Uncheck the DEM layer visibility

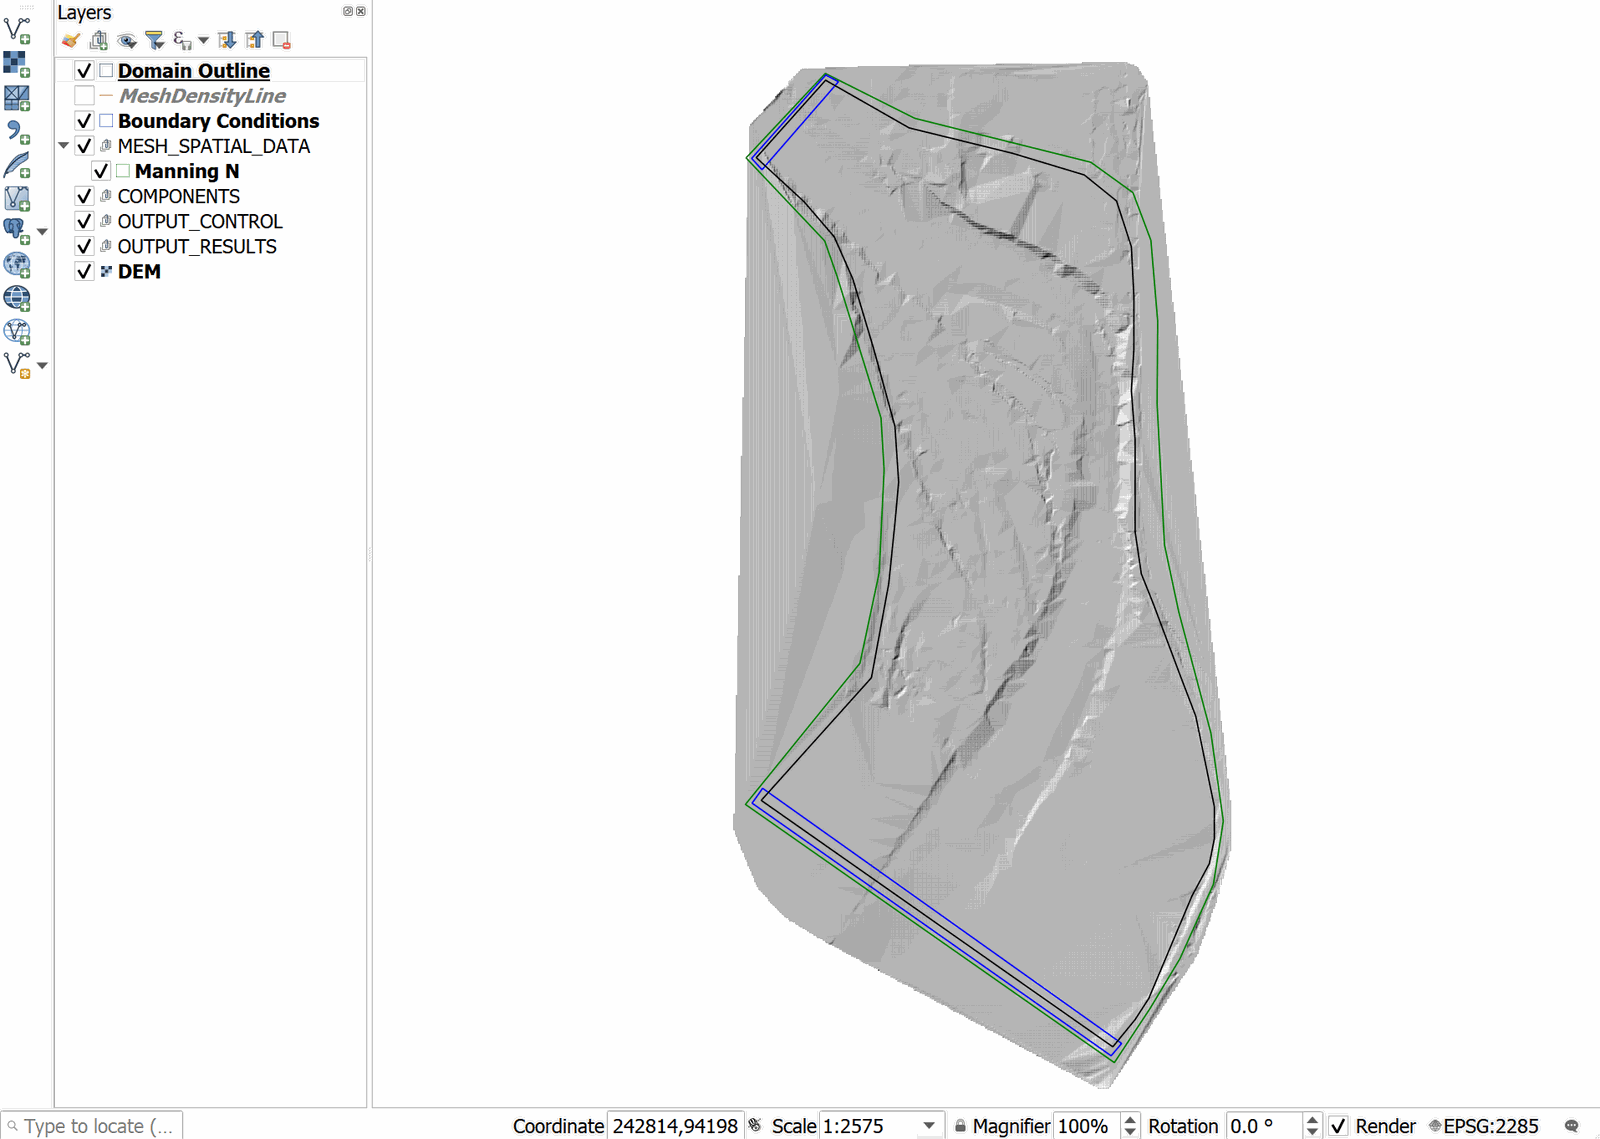(85, 272)
